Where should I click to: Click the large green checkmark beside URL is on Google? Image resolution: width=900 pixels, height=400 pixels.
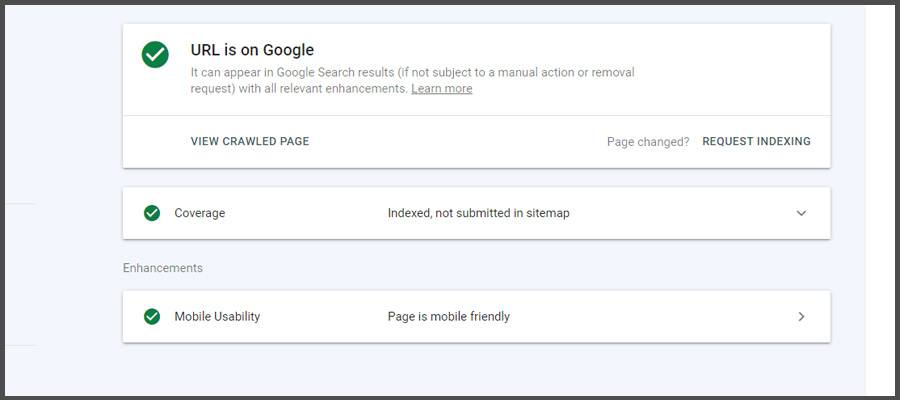pyautogui.click(x=155, y=55)
